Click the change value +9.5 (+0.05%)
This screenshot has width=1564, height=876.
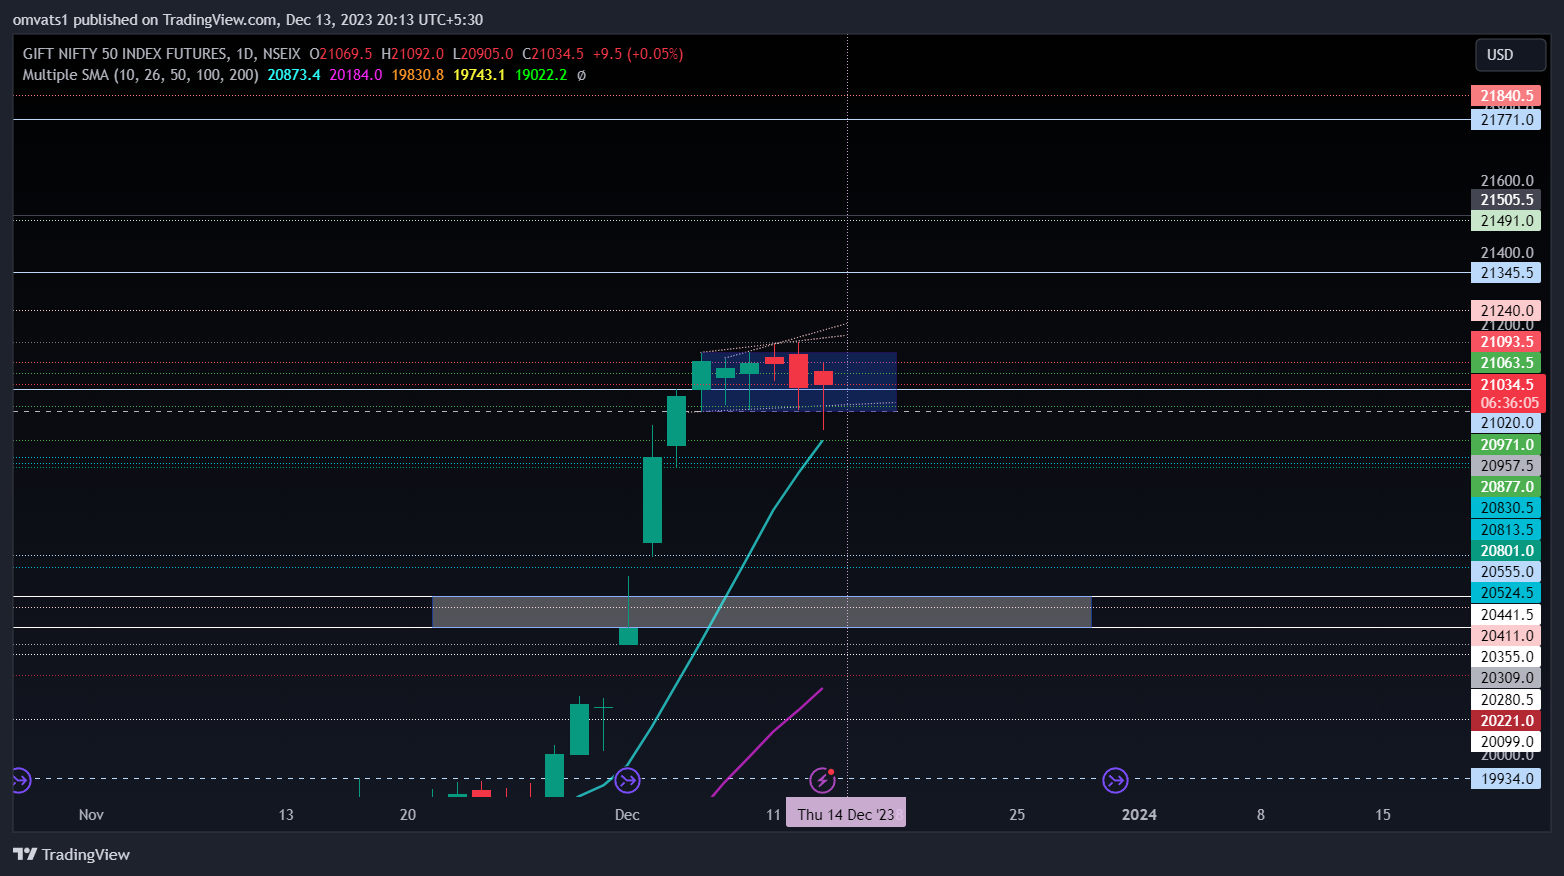tap(638, 54)
